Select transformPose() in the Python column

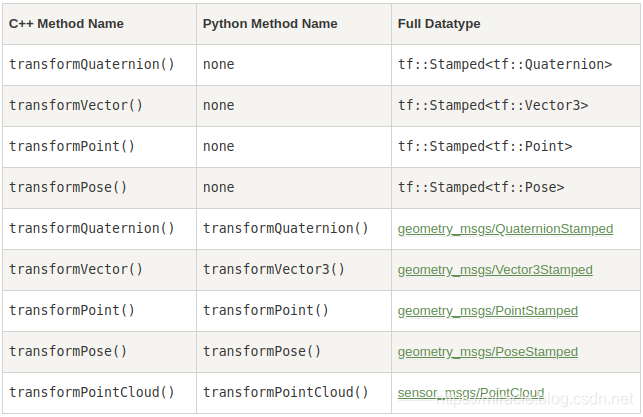(x=261, y=351)
